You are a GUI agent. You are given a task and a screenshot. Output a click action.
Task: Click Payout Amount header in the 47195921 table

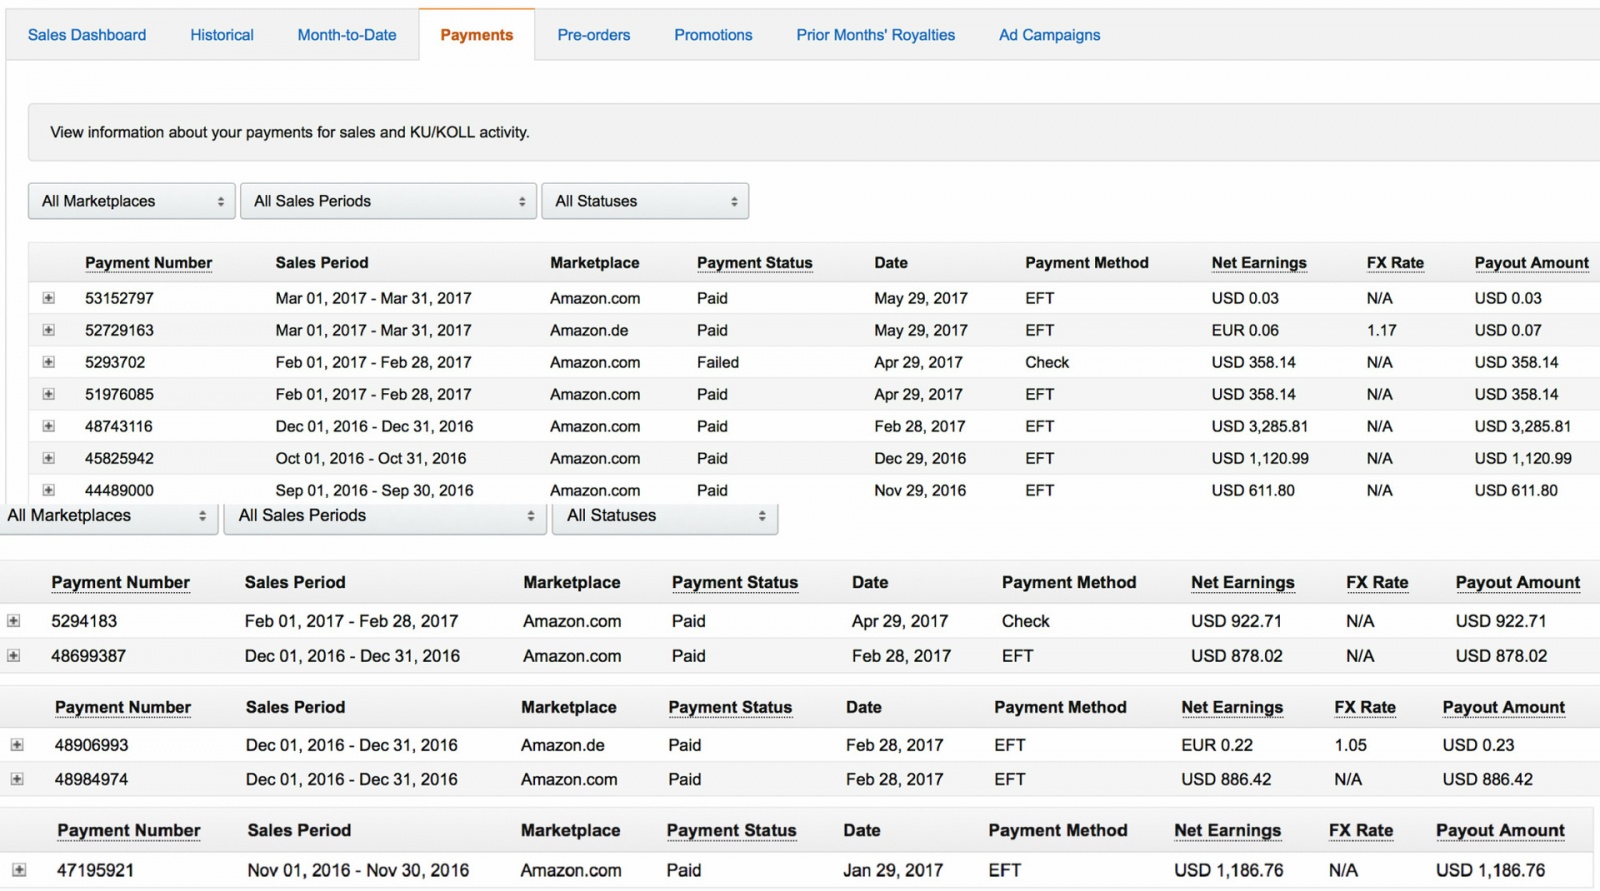pyautogui.click(x=1500, y=831)
